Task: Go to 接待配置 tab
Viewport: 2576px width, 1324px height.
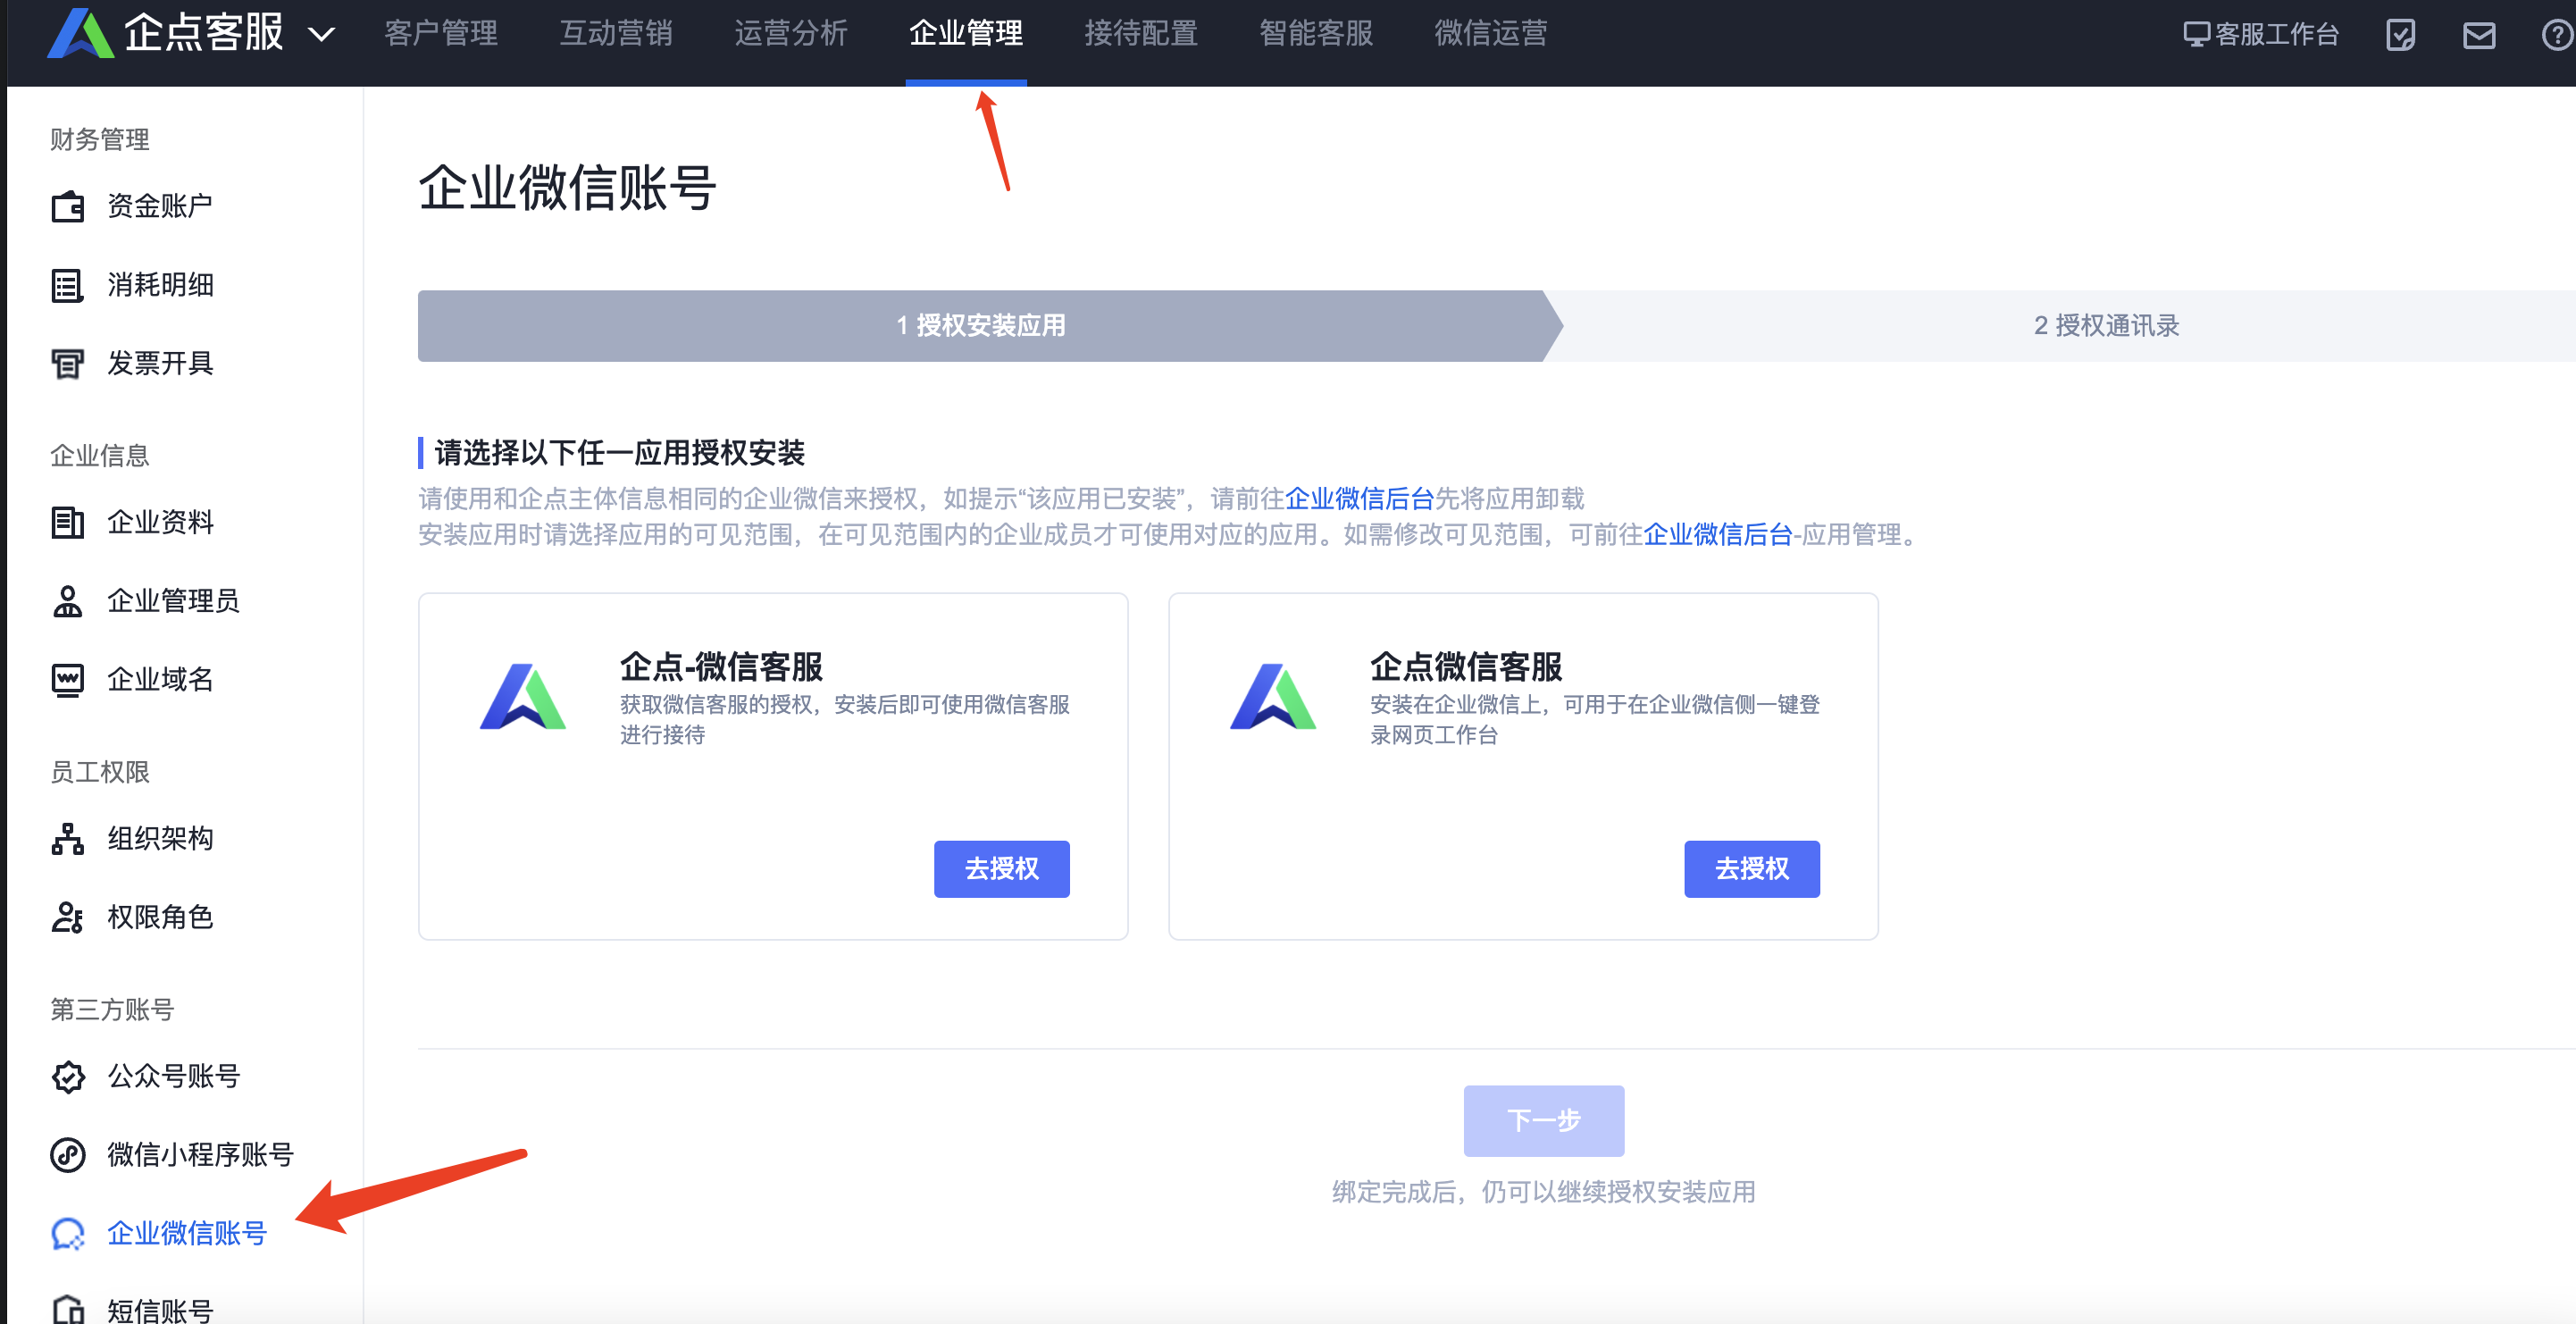Action: pos(1141,34)
